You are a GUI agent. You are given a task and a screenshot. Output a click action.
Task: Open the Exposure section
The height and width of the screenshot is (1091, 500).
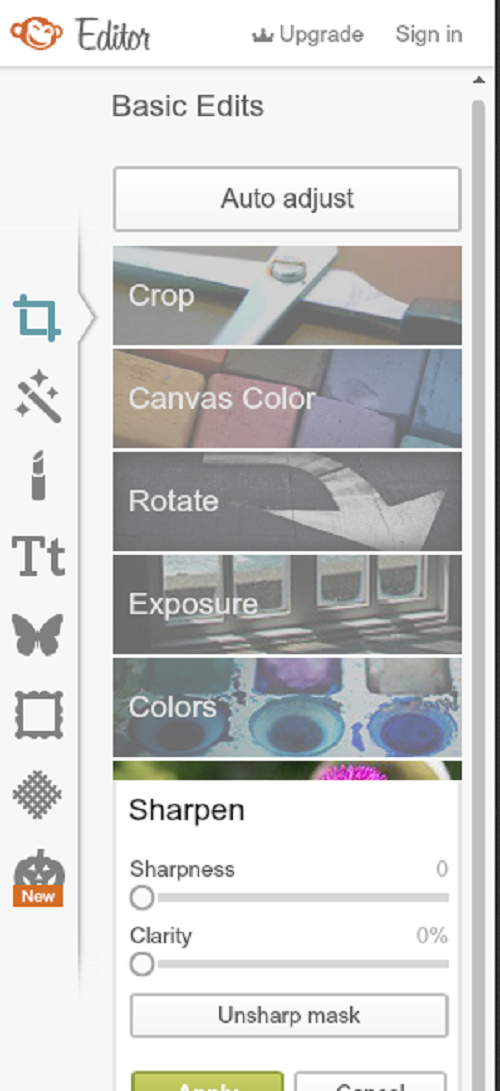pos(287,604)
